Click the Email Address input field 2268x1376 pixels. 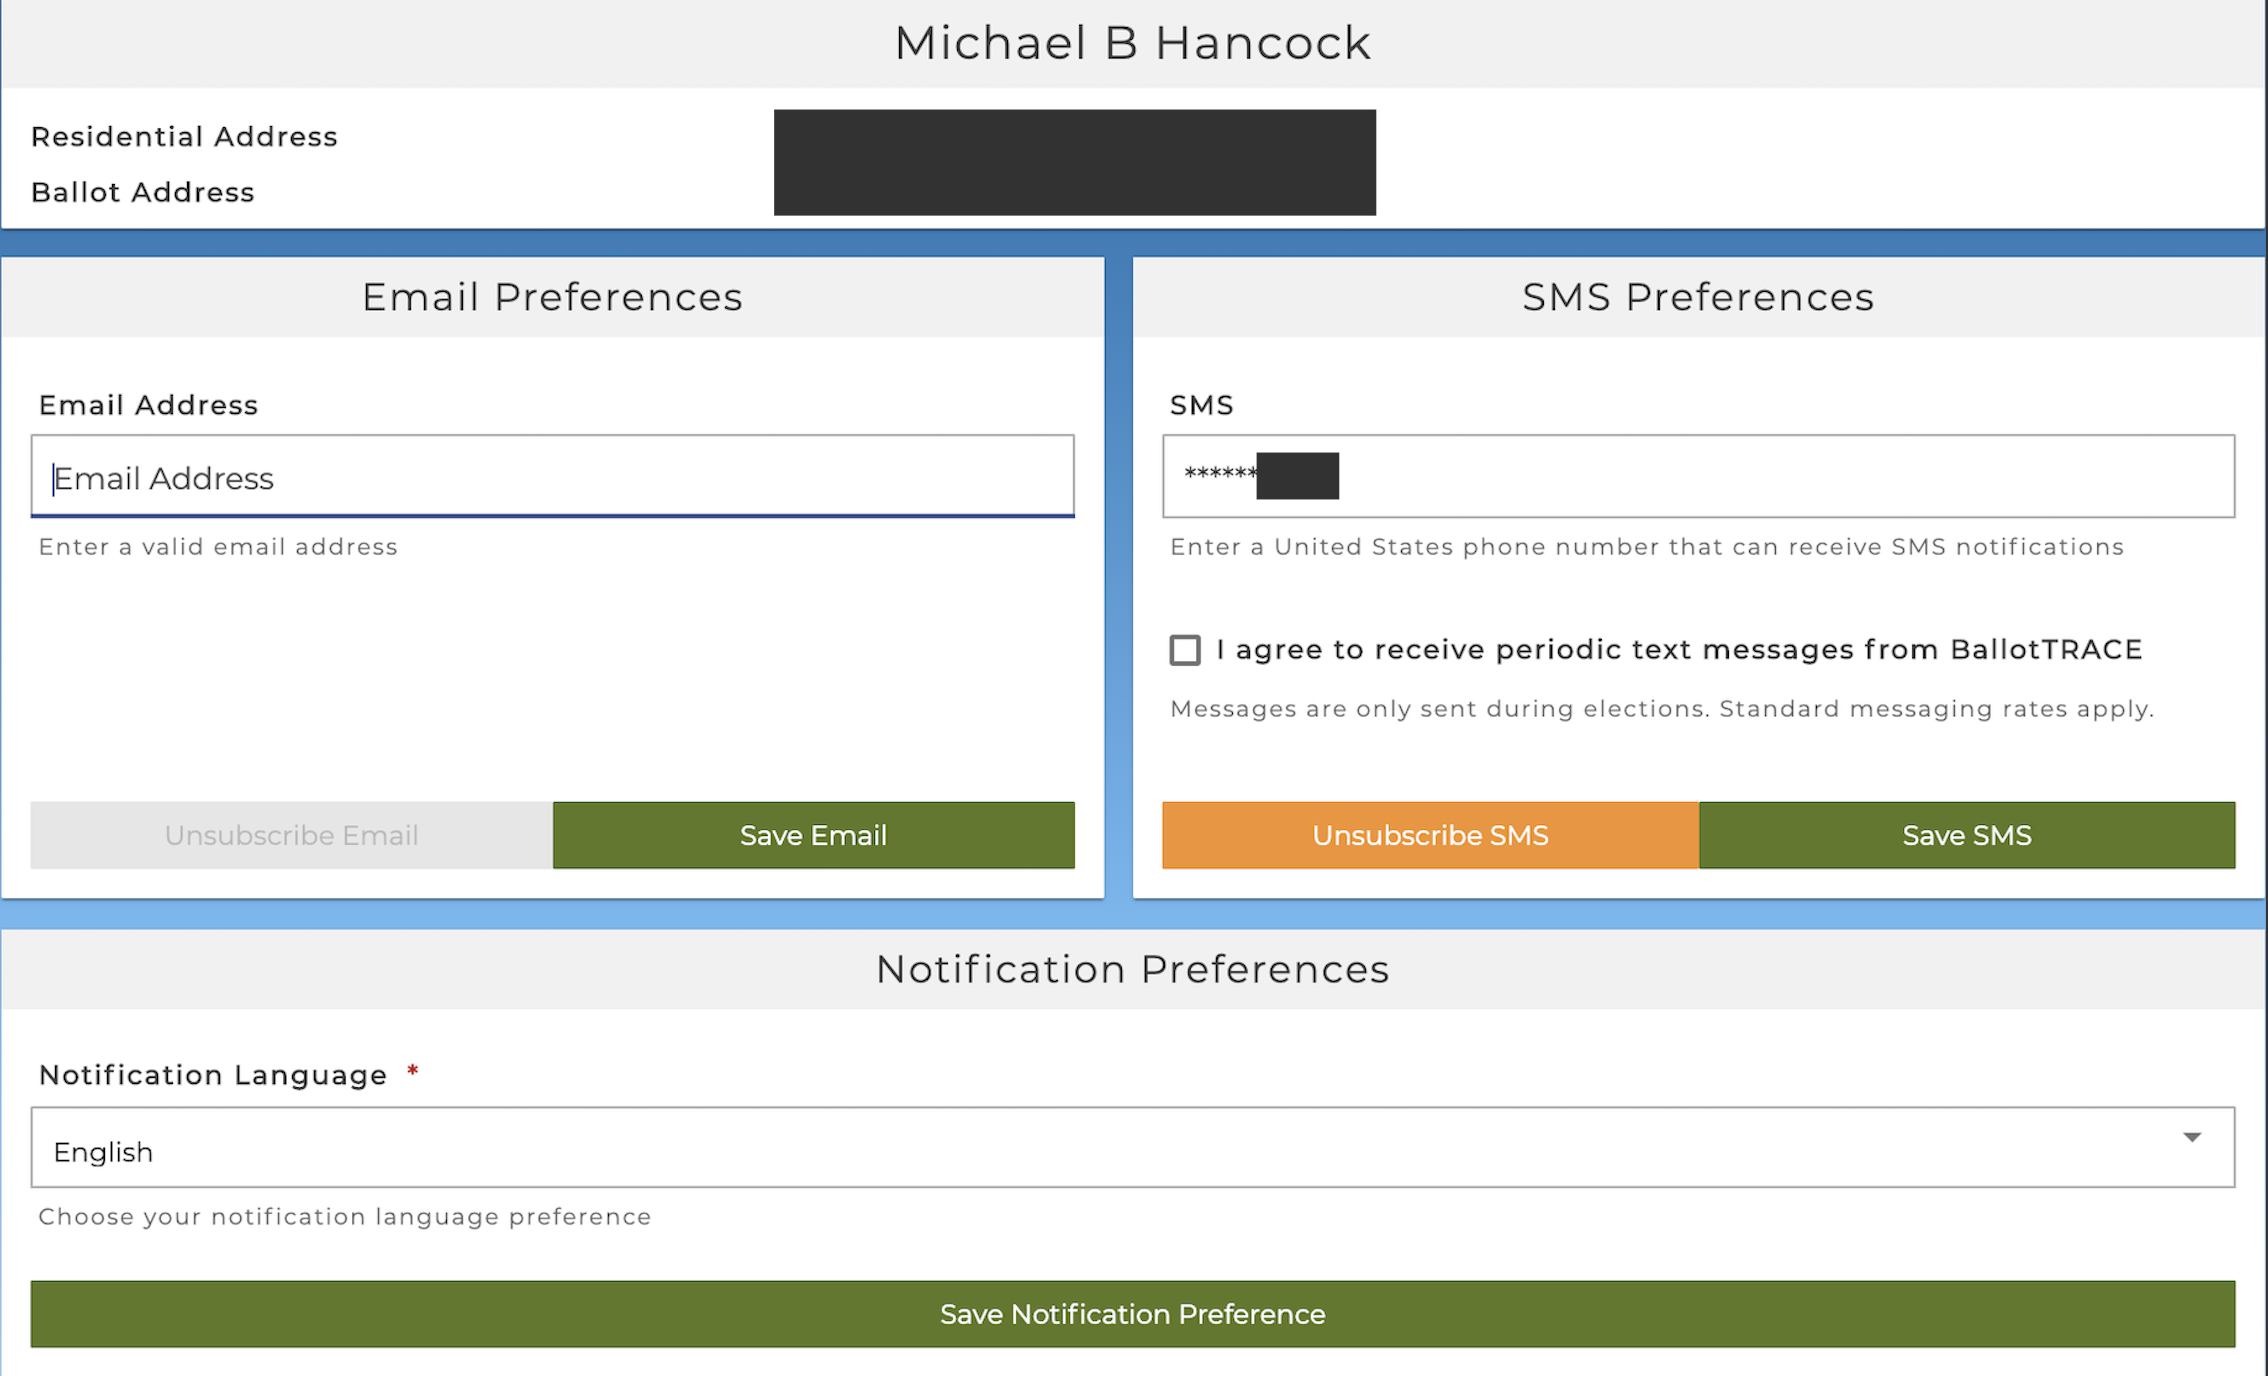click(552, 477)
